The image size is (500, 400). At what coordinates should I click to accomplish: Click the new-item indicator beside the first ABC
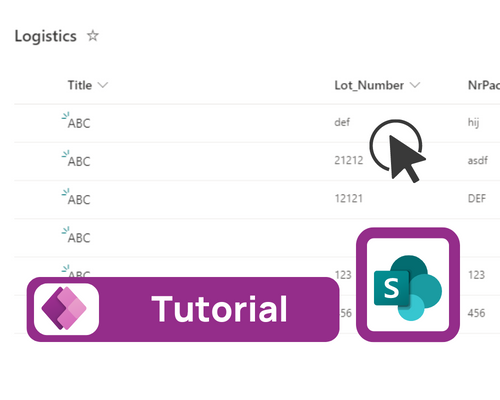65,115
